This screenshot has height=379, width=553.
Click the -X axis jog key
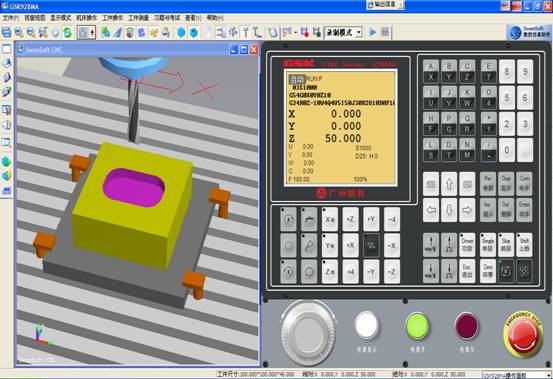point(392,245)
